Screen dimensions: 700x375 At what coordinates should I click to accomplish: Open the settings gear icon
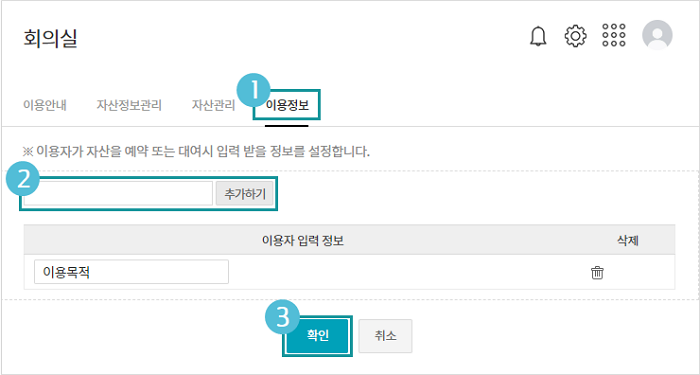pos(575,36)
